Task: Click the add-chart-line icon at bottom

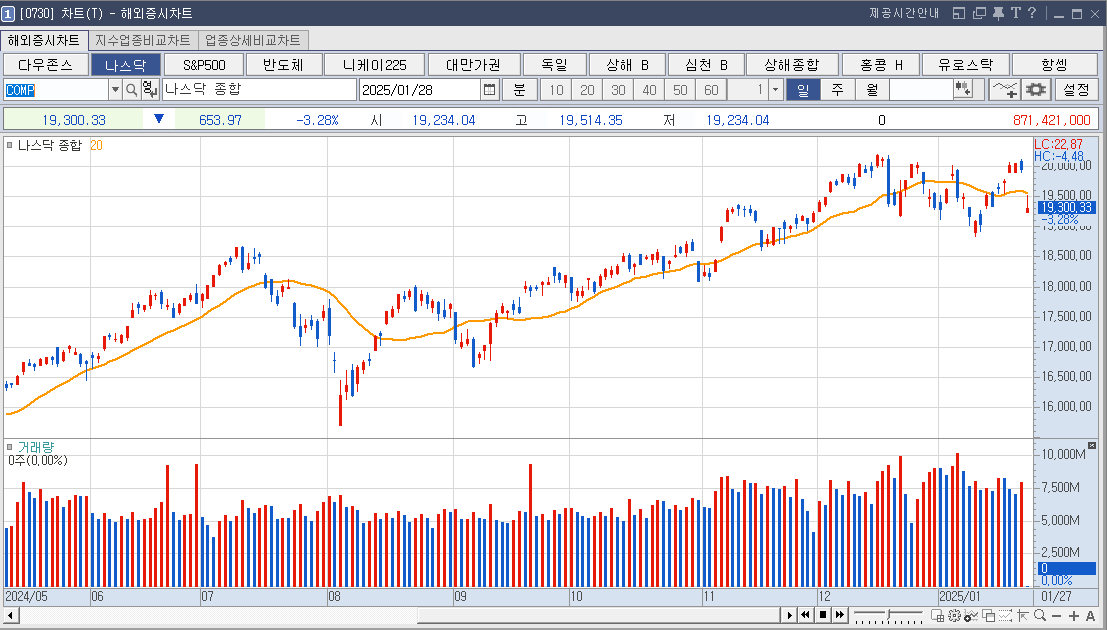Action: point(971,616)
